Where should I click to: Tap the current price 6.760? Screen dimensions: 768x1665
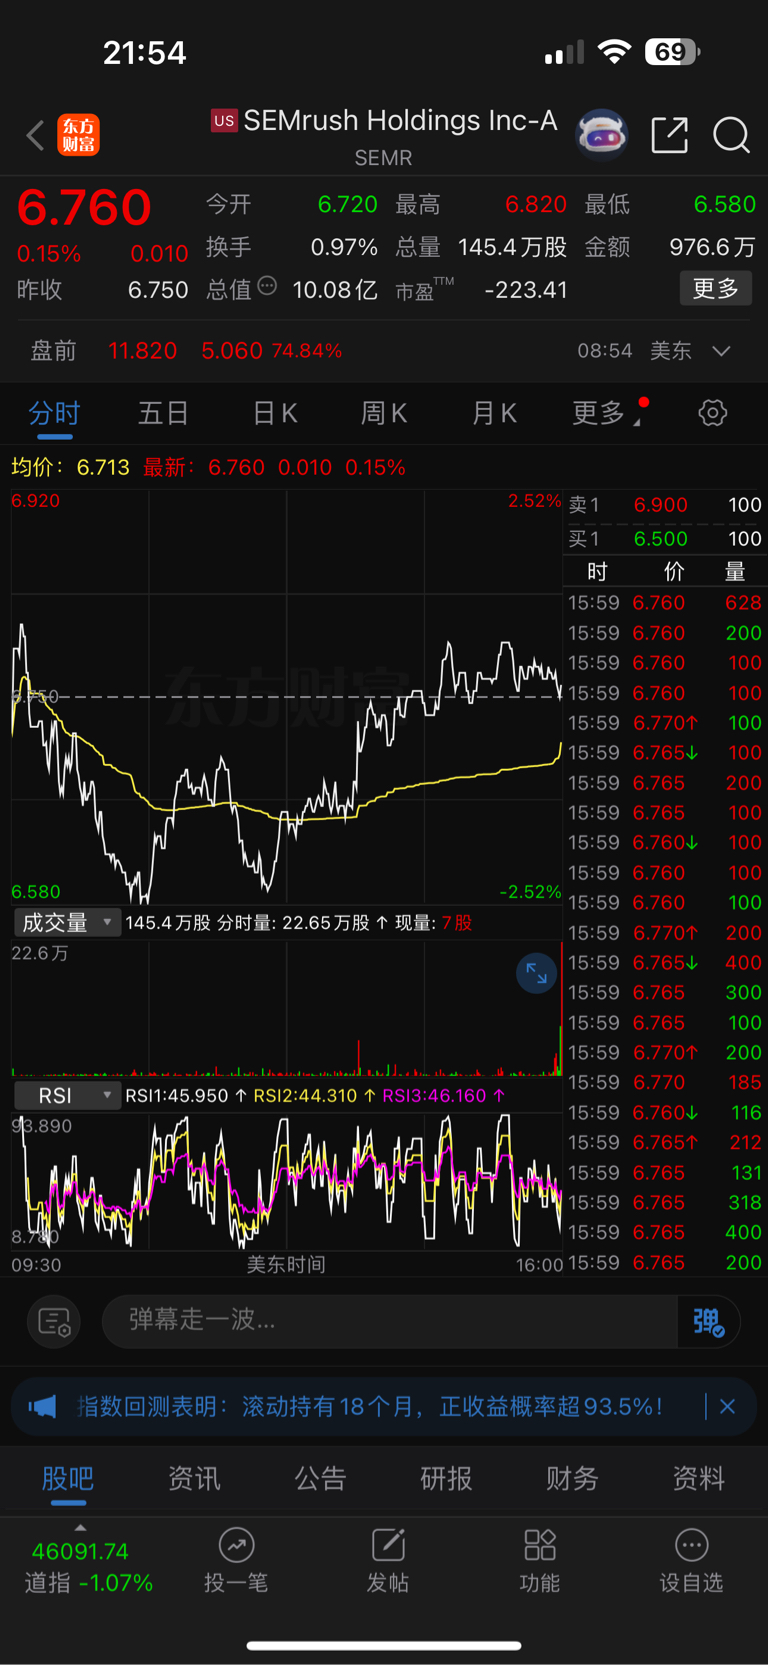(84, 207)
